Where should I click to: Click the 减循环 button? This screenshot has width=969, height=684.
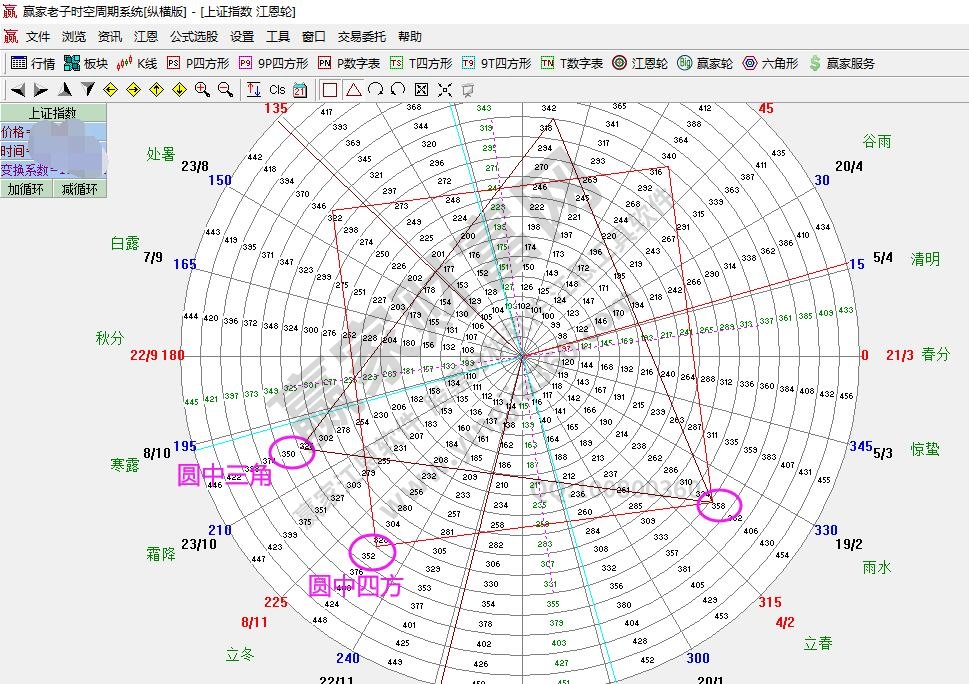coord(80,189)
